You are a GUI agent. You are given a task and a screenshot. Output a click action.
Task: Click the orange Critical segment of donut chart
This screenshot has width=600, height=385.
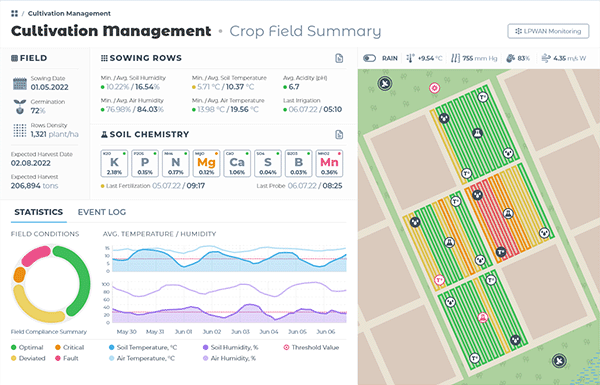coord(20,274)
